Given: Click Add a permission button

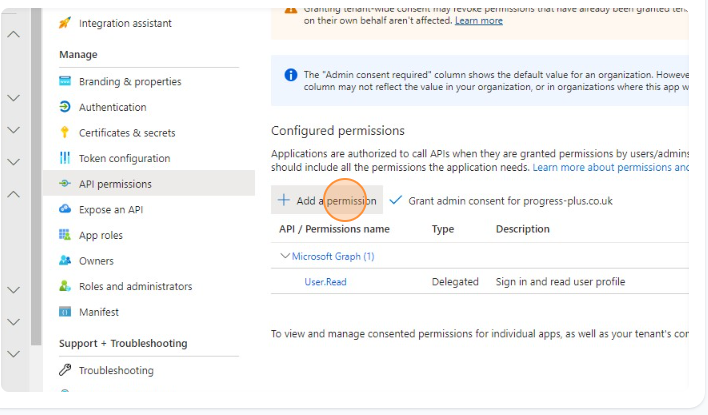Looking at the screenshot, I should (x=327, y=201).
